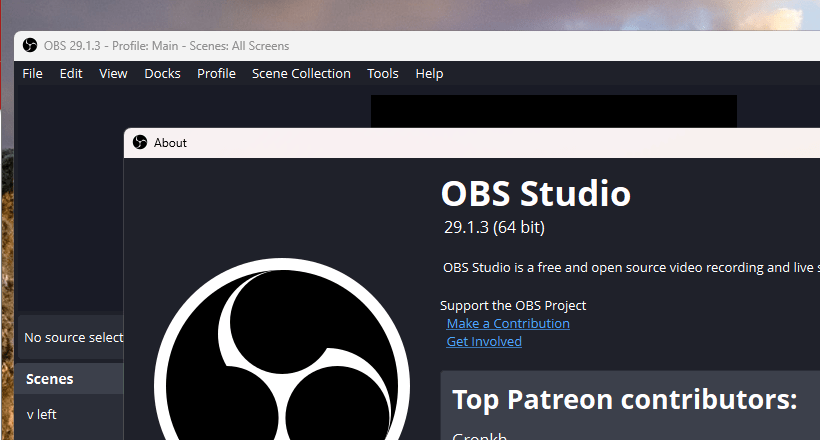Open the Docks menu
The image size is (820, 440).
162,74
